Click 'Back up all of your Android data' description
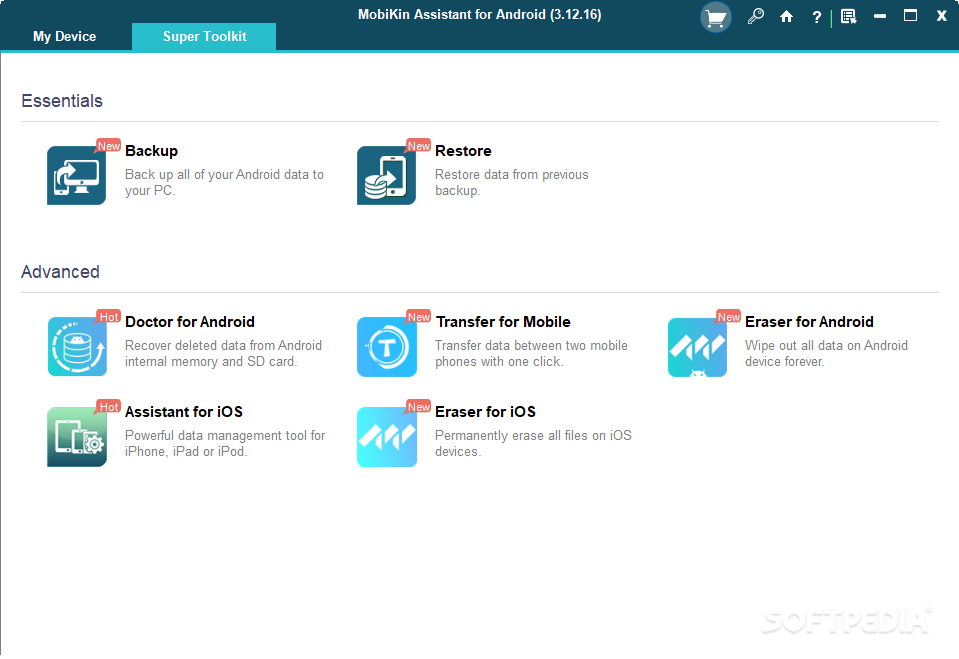The width and height of the screenshot is (959, 659). (x=224, y=182)
